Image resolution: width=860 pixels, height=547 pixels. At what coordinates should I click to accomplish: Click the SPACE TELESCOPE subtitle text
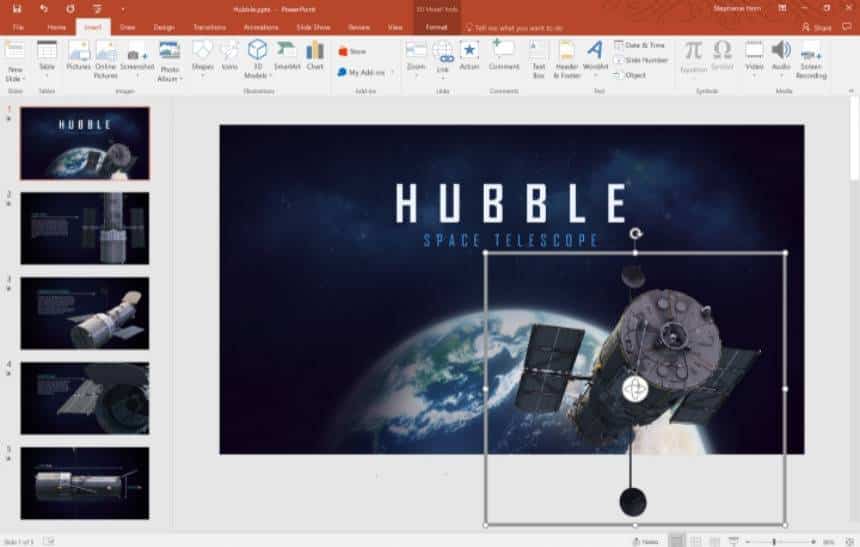(511, 240)
